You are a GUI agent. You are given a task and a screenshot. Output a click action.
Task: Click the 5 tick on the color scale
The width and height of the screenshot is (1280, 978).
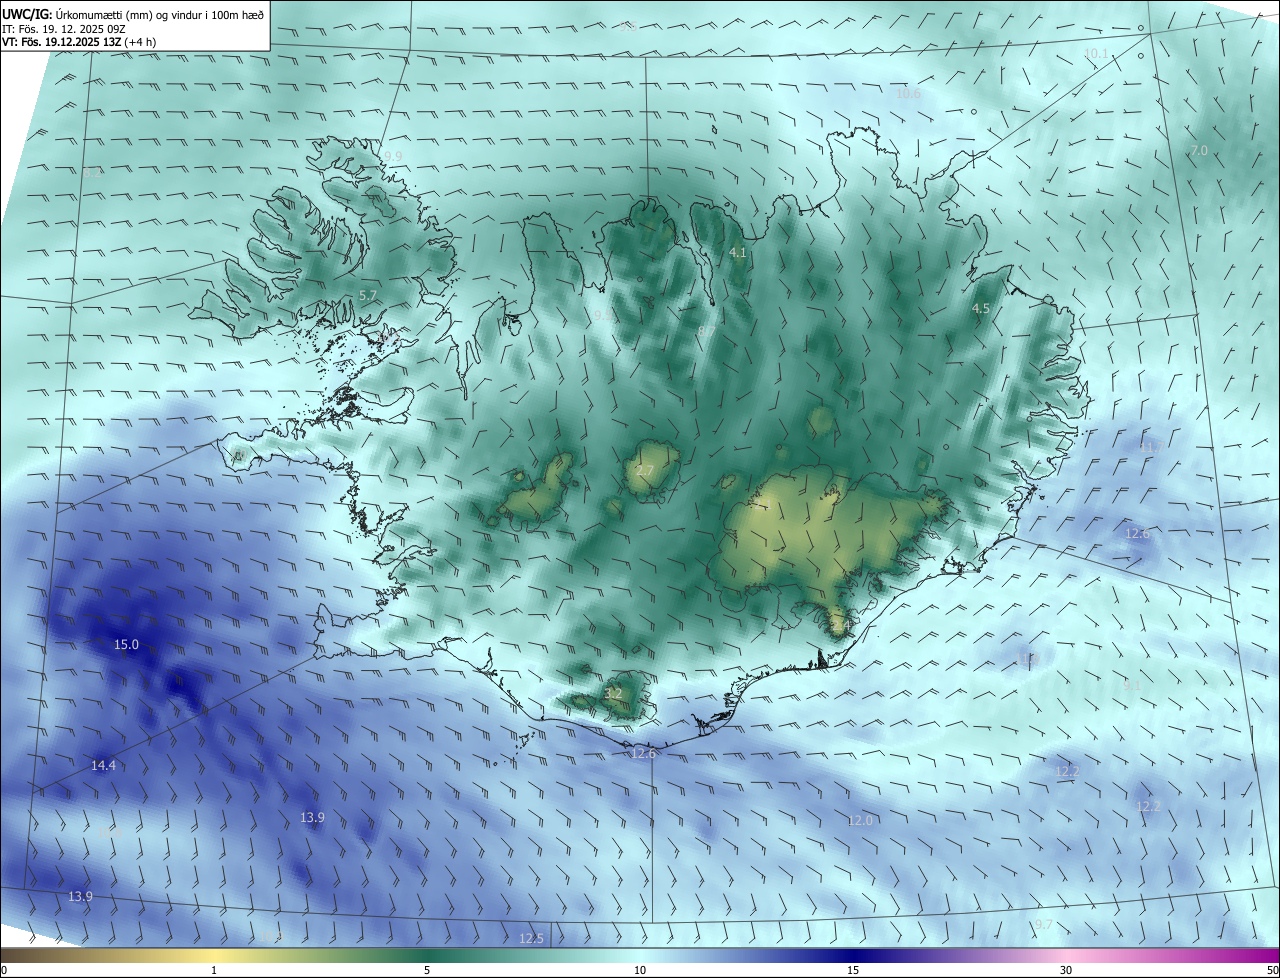point(427,970)
